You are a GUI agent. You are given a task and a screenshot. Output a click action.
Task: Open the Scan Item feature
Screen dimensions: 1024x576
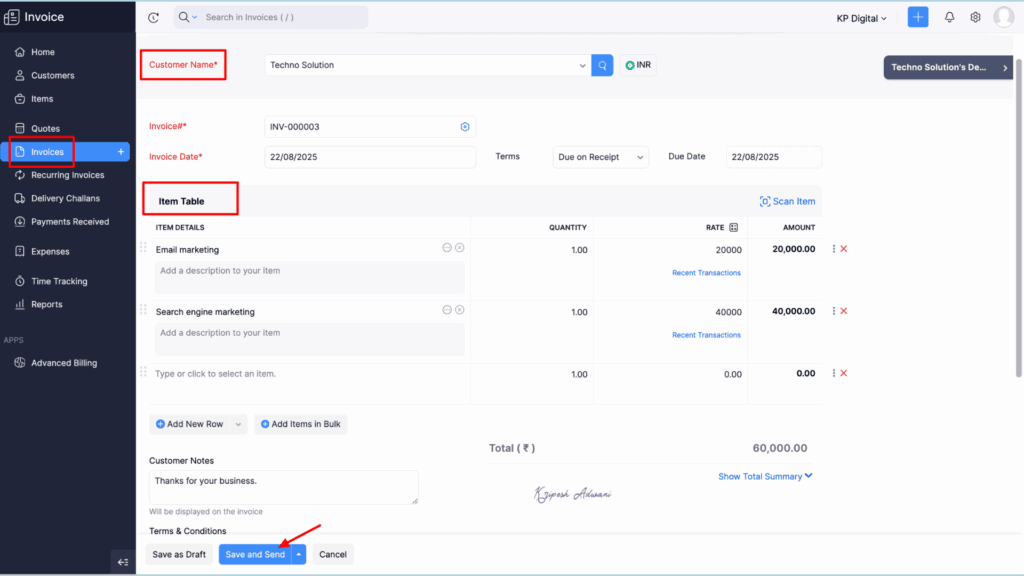[787, 201]
